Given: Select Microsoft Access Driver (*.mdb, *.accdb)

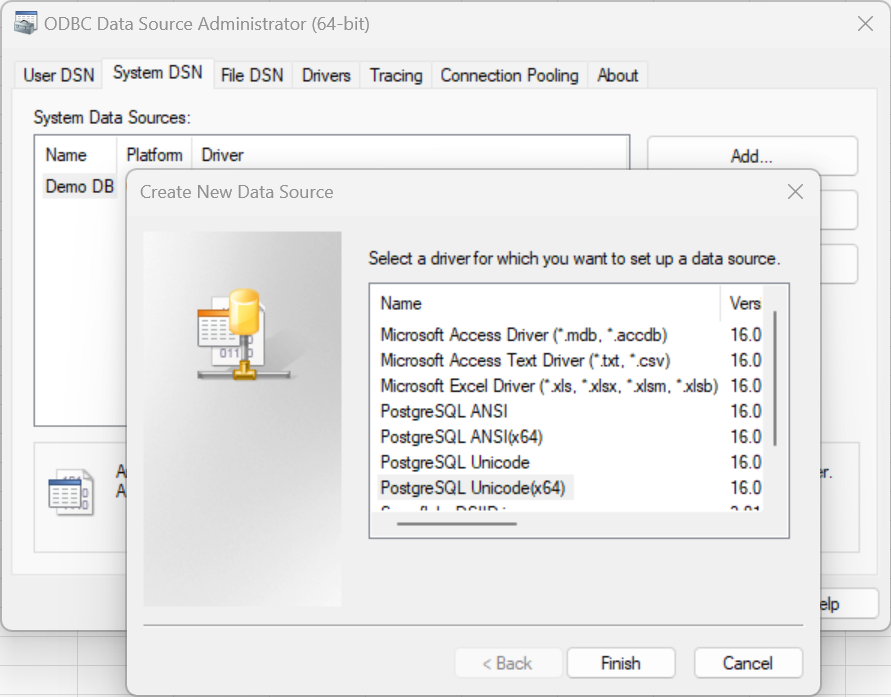Looking at the screenshot, I should [x=523, y=335].
